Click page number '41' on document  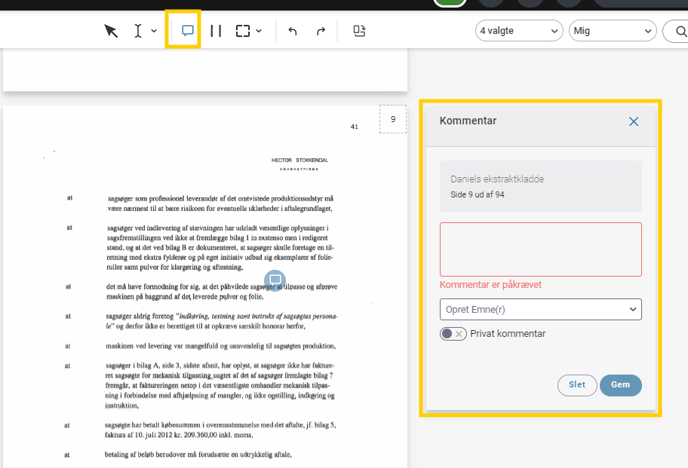pos(354,127)
